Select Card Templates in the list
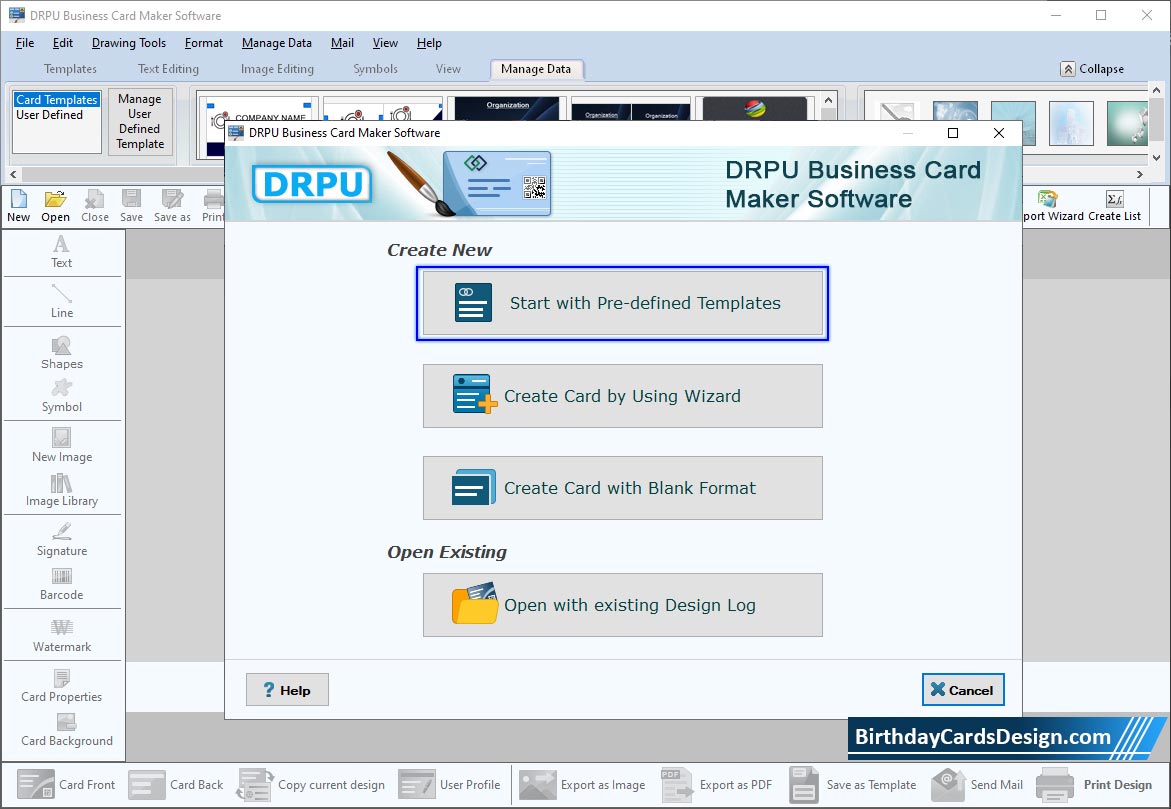This screenshot has width=1171, height=809. coord(57,99)
